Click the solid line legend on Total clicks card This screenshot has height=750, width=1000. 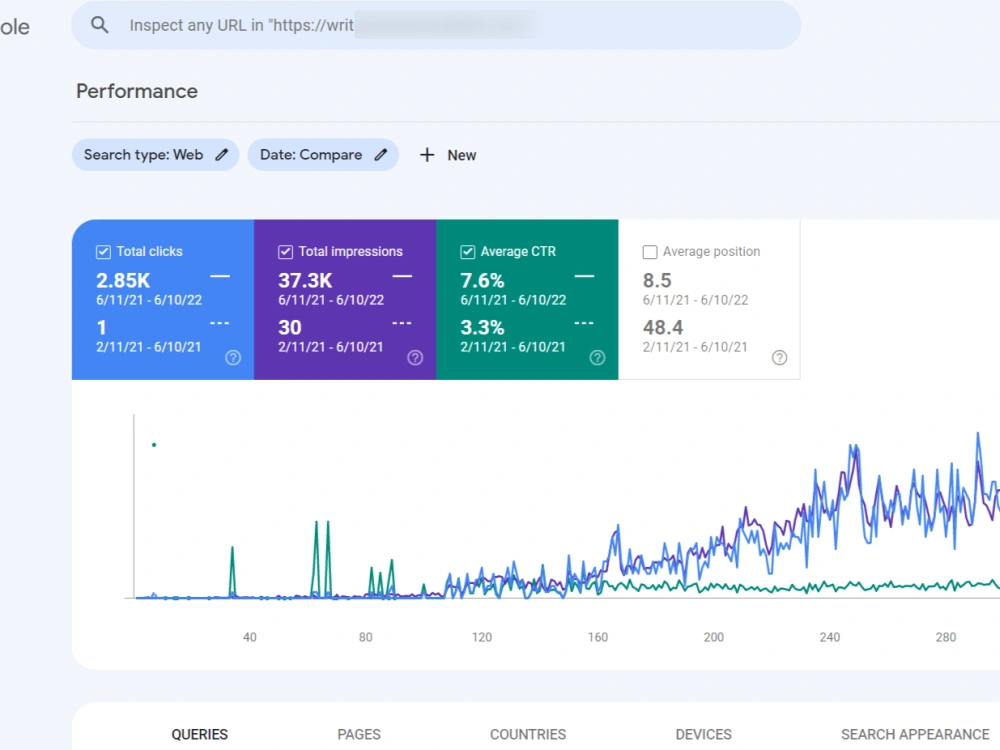220,276
